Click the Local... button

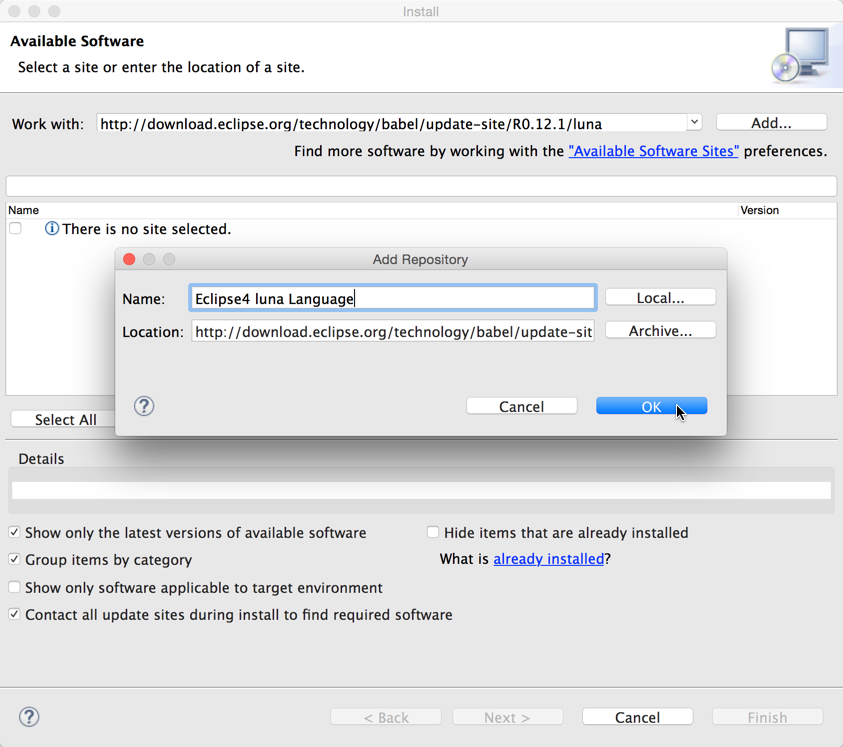point(660,298)
